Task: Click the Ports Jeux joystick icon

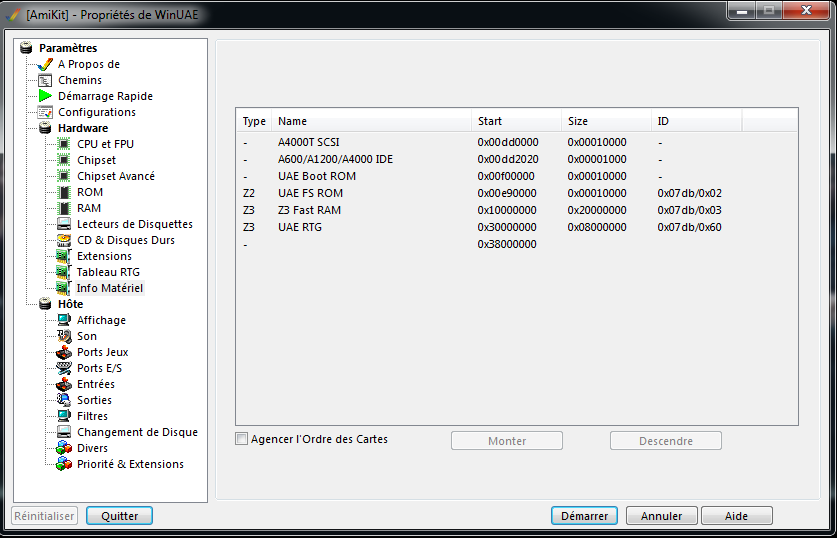Action: (64, 352)
